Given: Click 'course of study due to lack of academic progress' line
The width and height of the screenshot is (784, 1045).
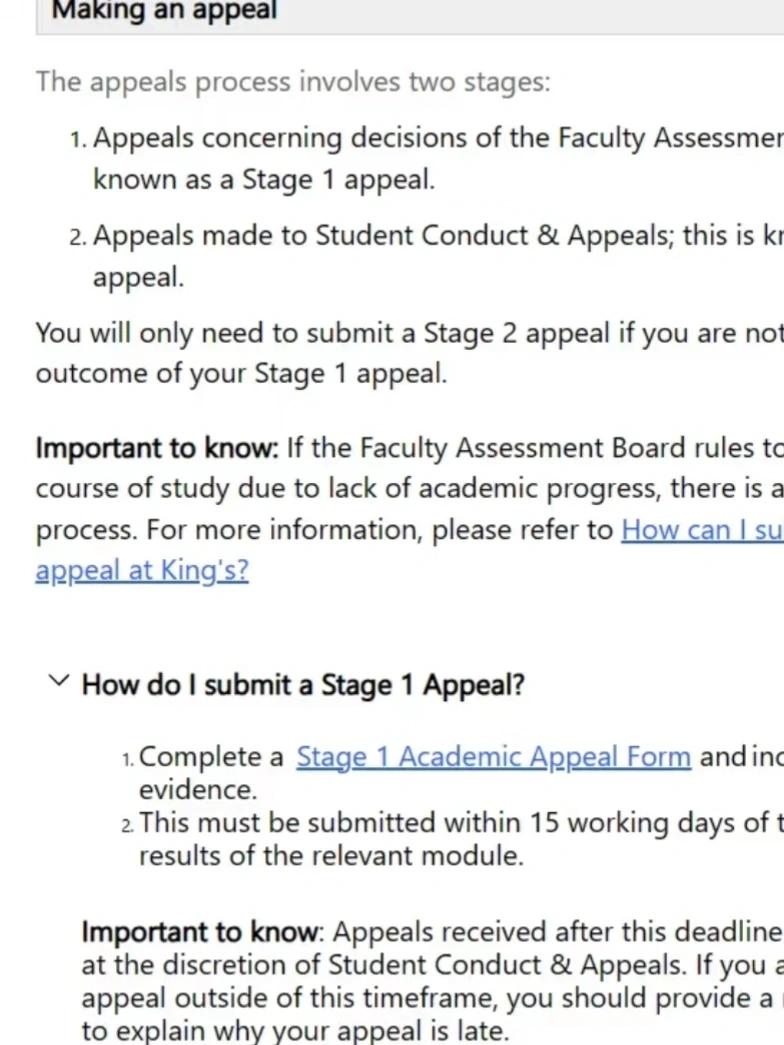Looking at the screenshot, I should 409,489.
